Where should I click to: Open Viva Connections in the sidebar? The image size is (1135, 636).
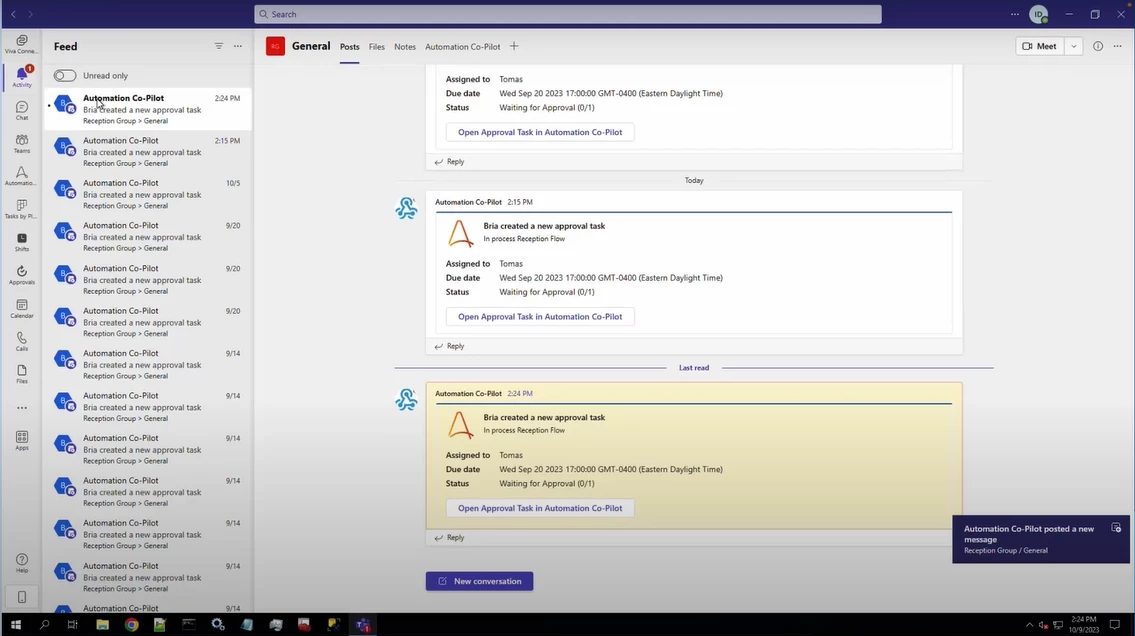[22, 43]
